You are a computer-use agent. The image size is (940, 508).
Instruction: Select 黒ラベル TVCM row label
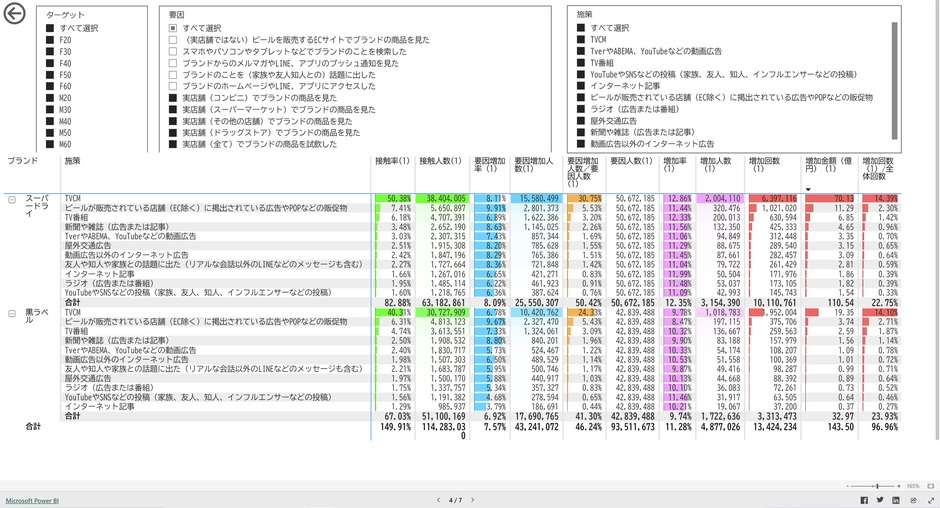click(x=73, y=312)
